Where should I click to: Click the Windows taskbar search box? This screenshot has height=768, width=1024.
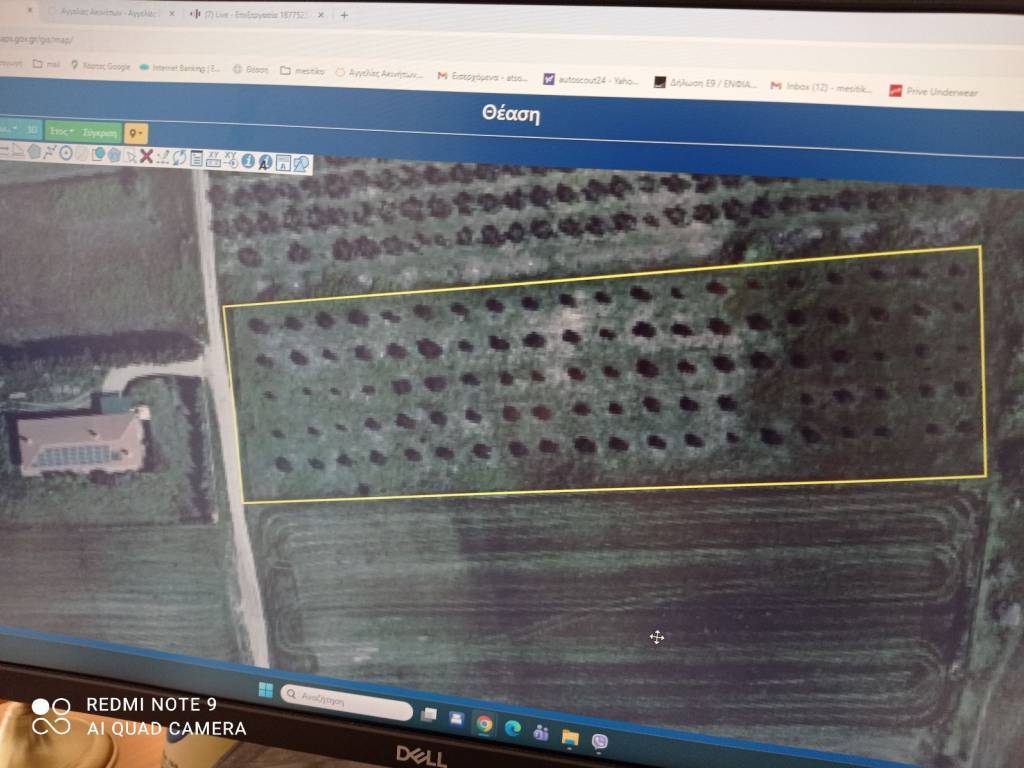(346, 702)
